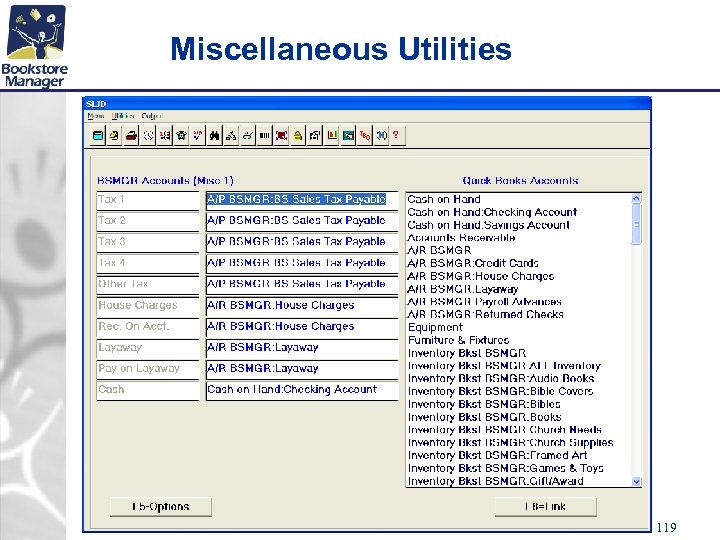Open the Menu menu
Viewport: 720px width, 540px height.
tap(96, 116)
